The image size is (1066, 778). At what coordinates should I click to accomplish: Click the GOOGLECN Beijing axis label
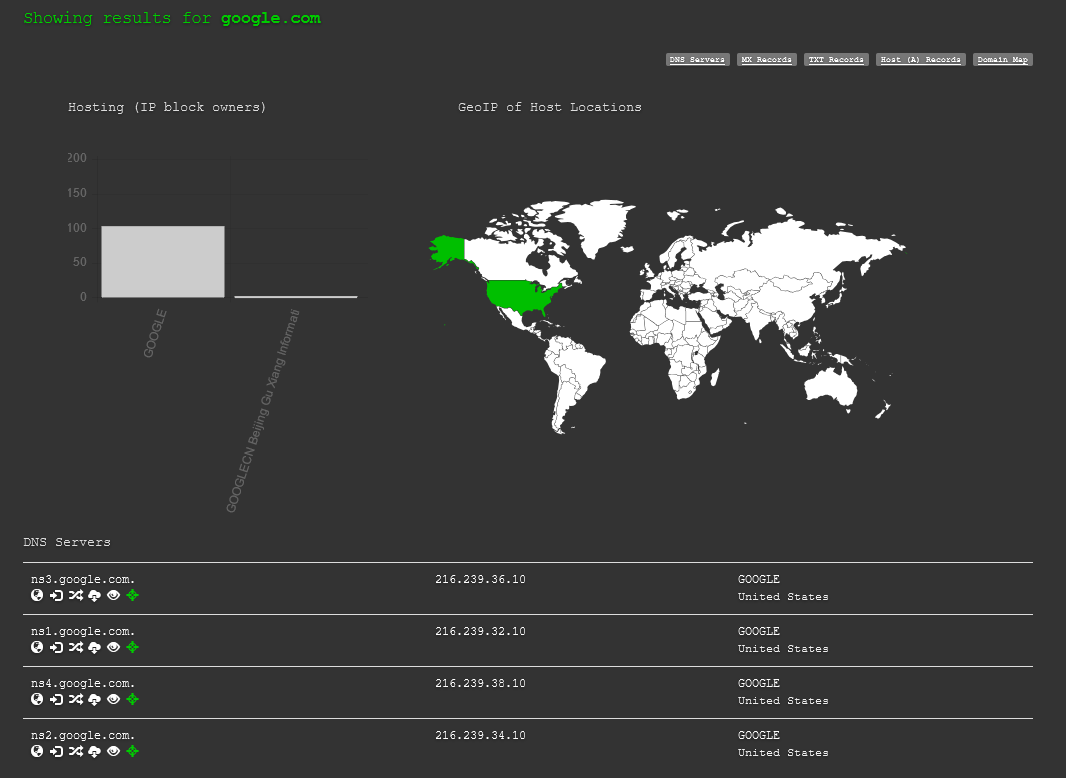click(262, 411)
